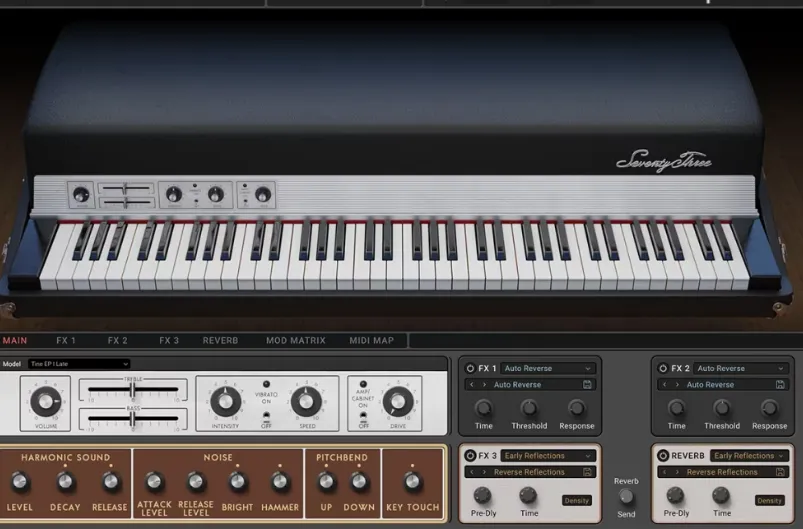Go to next FX 2 preset
Image resolution: width=803 pixels, height=529 pixels.
point(677,385)
